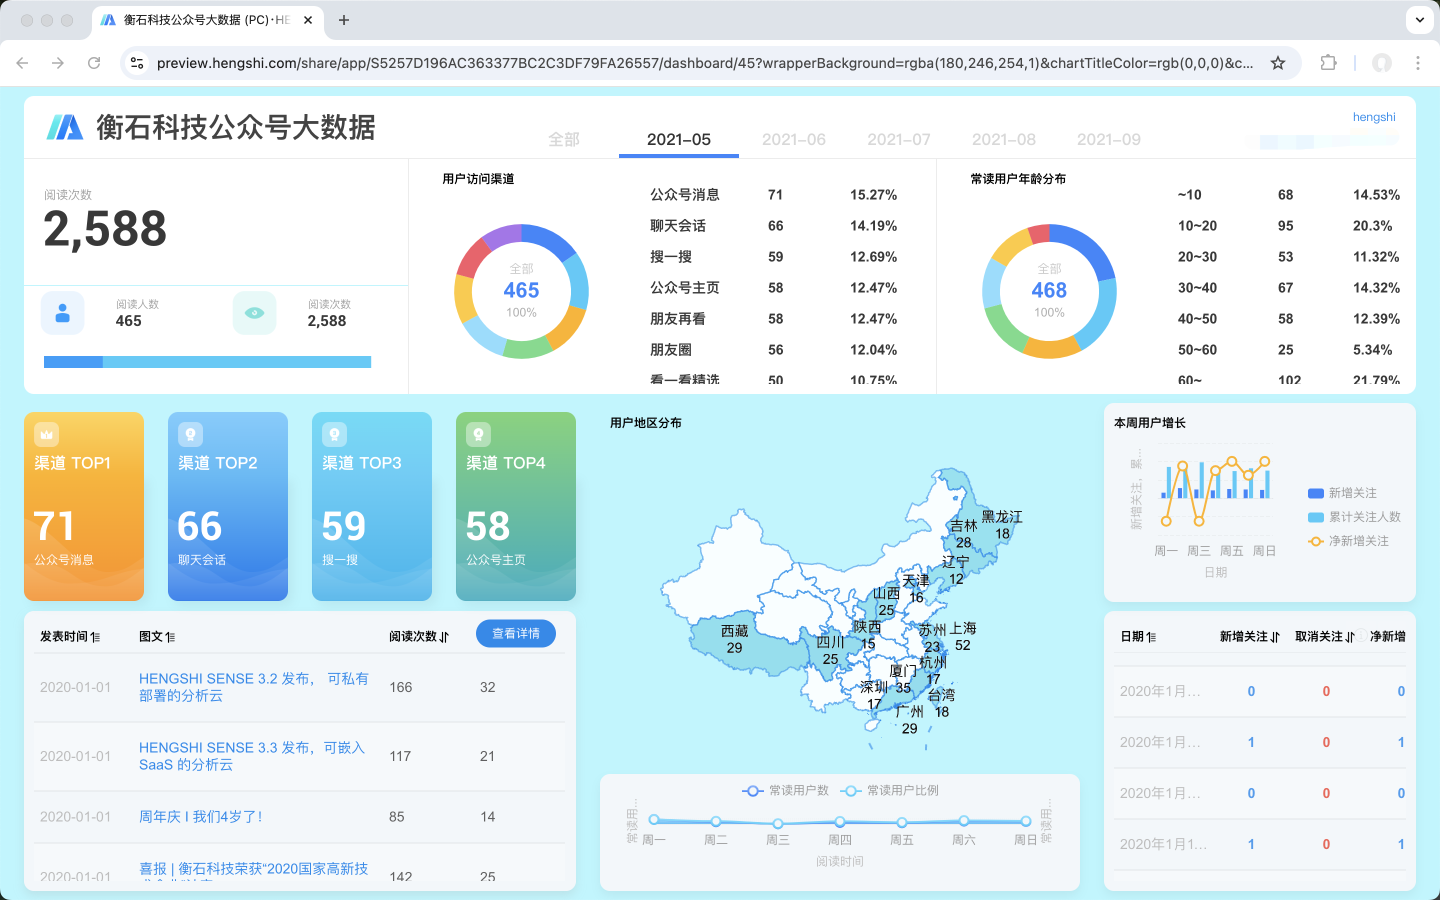This screenshot has width=1440, height=900.
Task: Switch to the 2021-06 month tab
Action: click(793, 140)
